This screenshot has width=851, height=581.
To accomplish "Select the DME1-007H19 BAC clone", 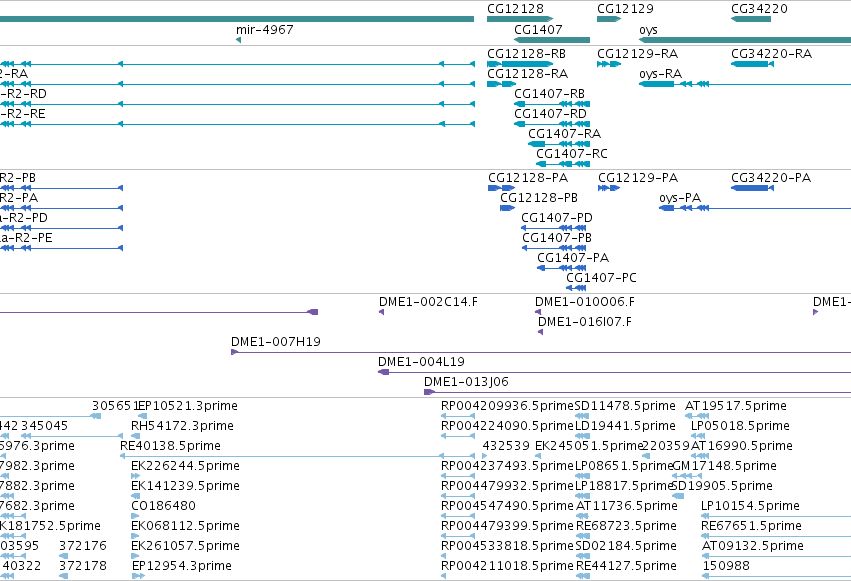I will (541, 353).
